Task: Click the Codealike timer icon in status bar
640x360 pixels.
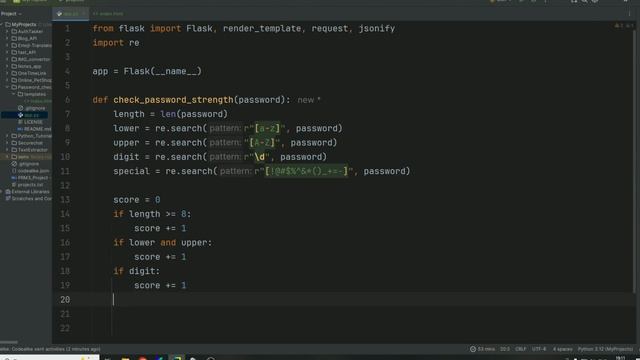Action: point(473,349)
